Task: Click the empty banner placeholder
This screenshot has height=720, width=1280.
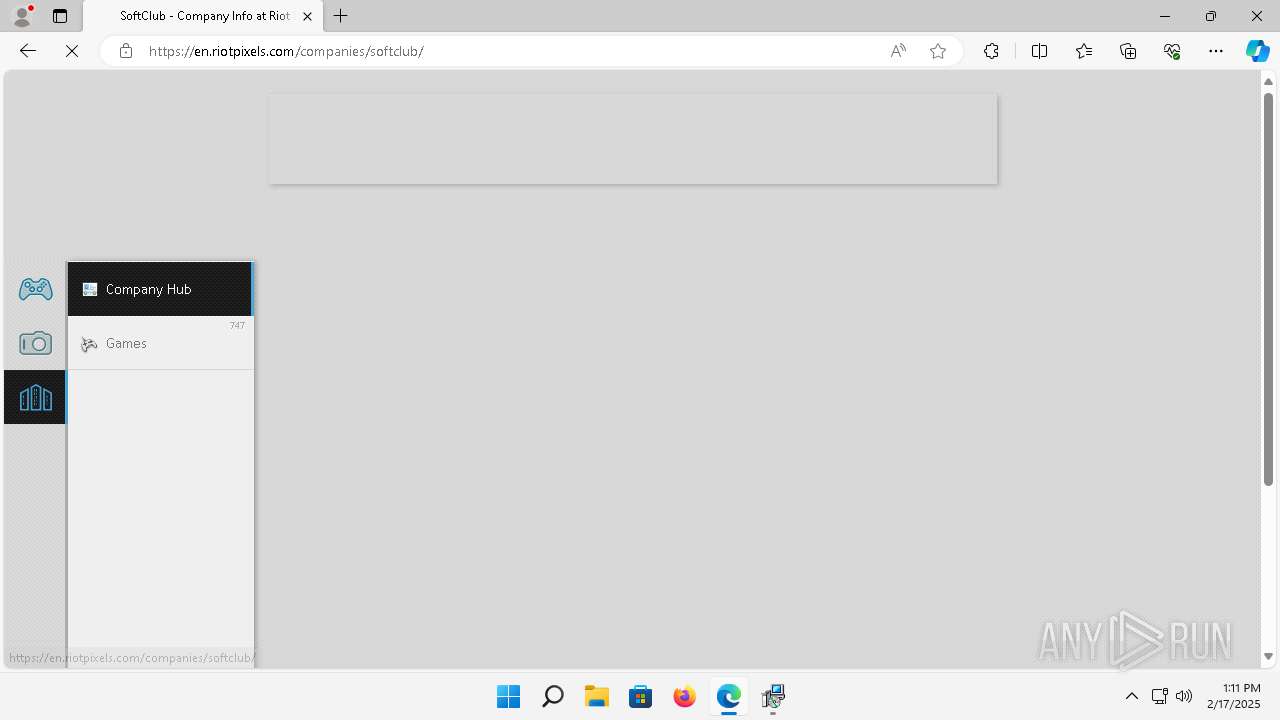Action: [633, 139]
